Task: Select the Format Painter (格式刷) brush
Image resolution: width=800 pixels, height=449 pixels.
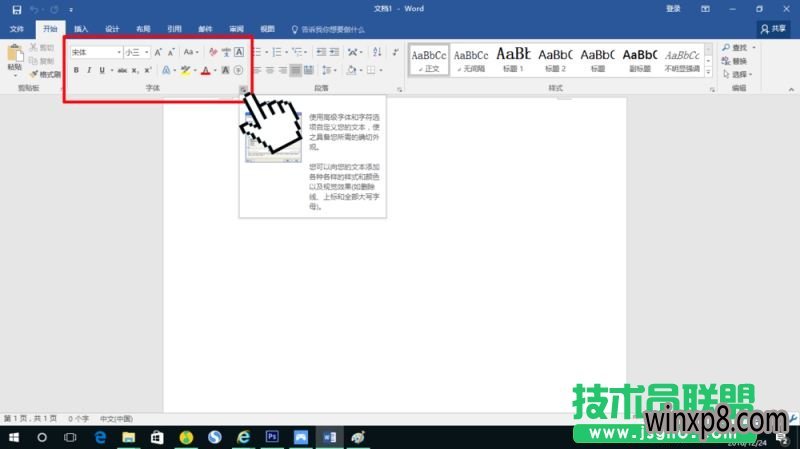Action: pos(45,74)
